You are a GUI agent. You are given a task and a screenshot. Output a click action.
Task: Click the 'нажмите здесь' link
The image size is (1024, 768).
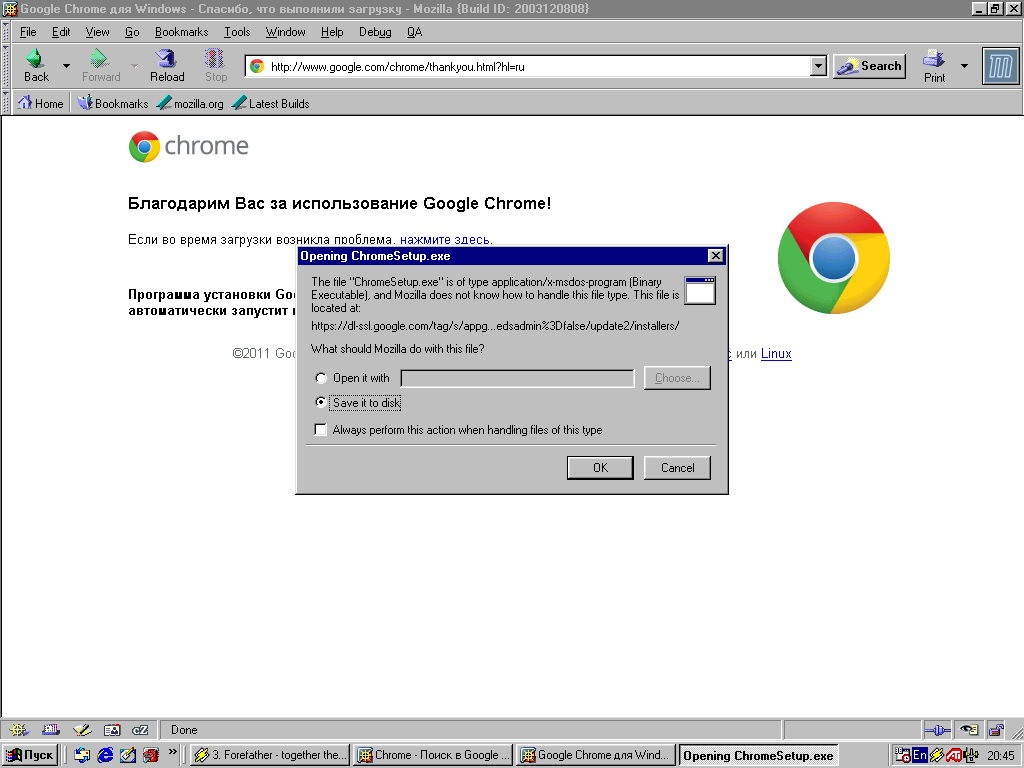pos(445,240)
